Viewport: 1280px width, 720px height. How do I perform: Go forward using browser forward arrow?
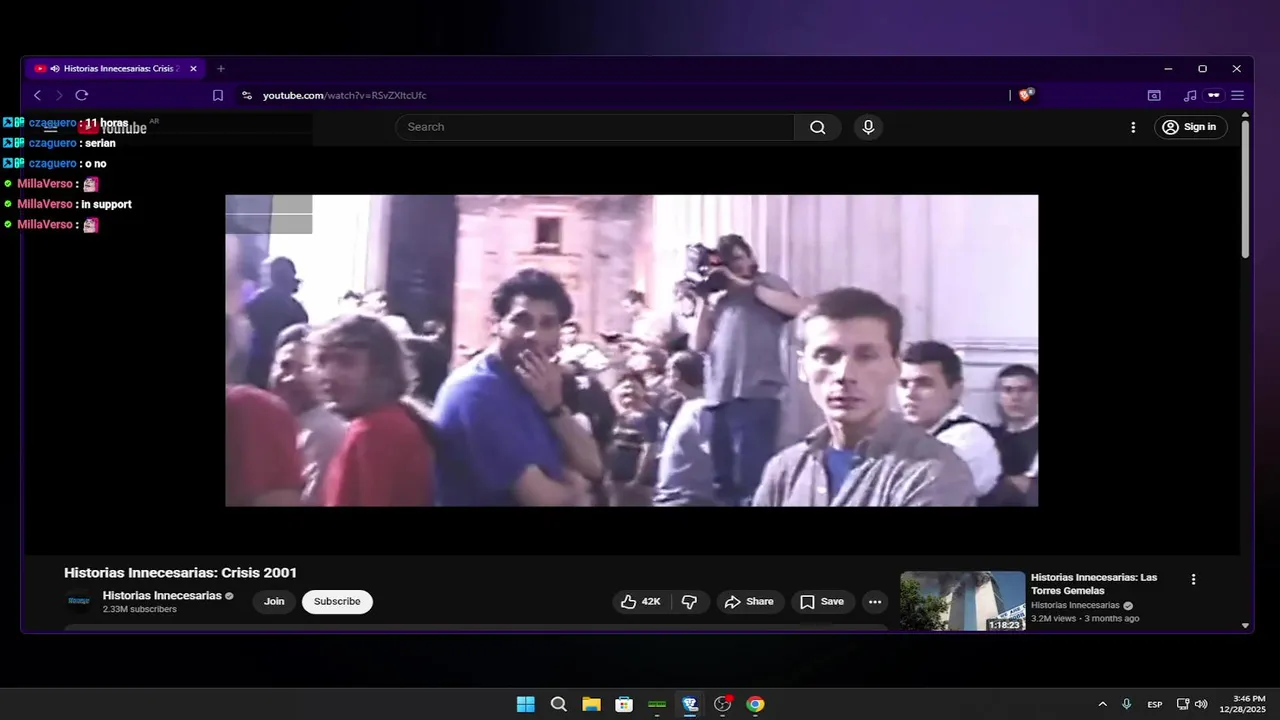click(x=59, y=95)
